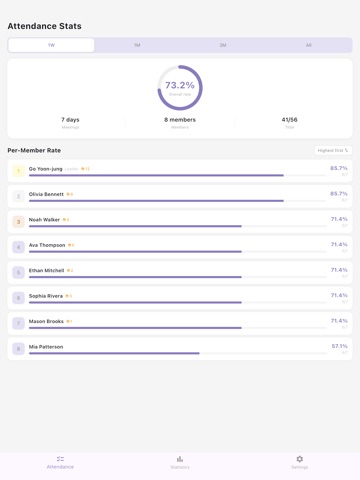Screen dimensions: 360x480
Task: Click the streak flame icon beside Olivia Bennett
Action: click(x=68, y=194)
